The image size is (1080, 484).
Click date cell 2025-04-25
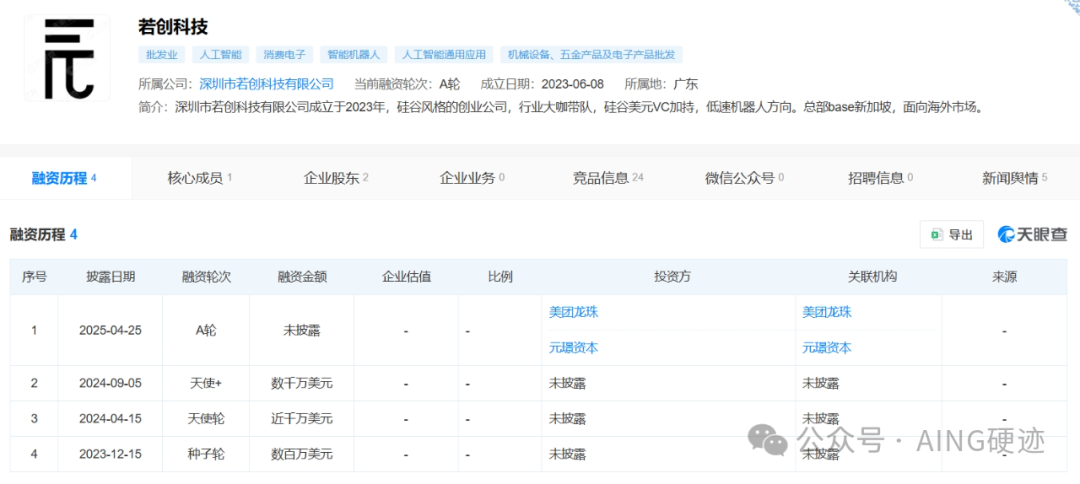pos(110,330)
